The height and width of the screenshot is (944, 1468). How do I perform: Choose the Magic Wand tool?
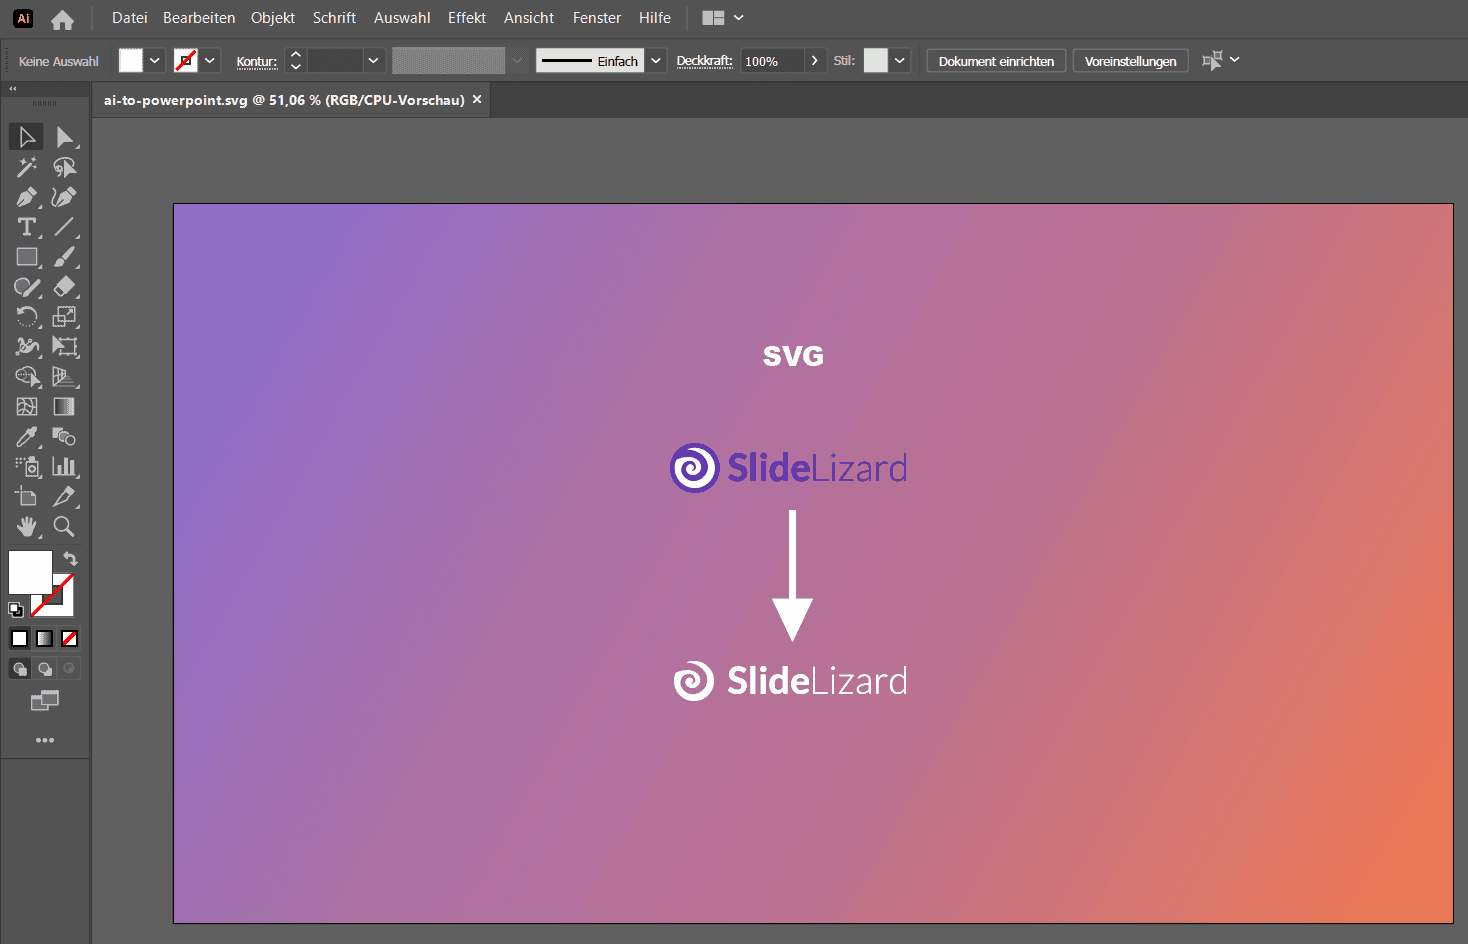(26, 167)
